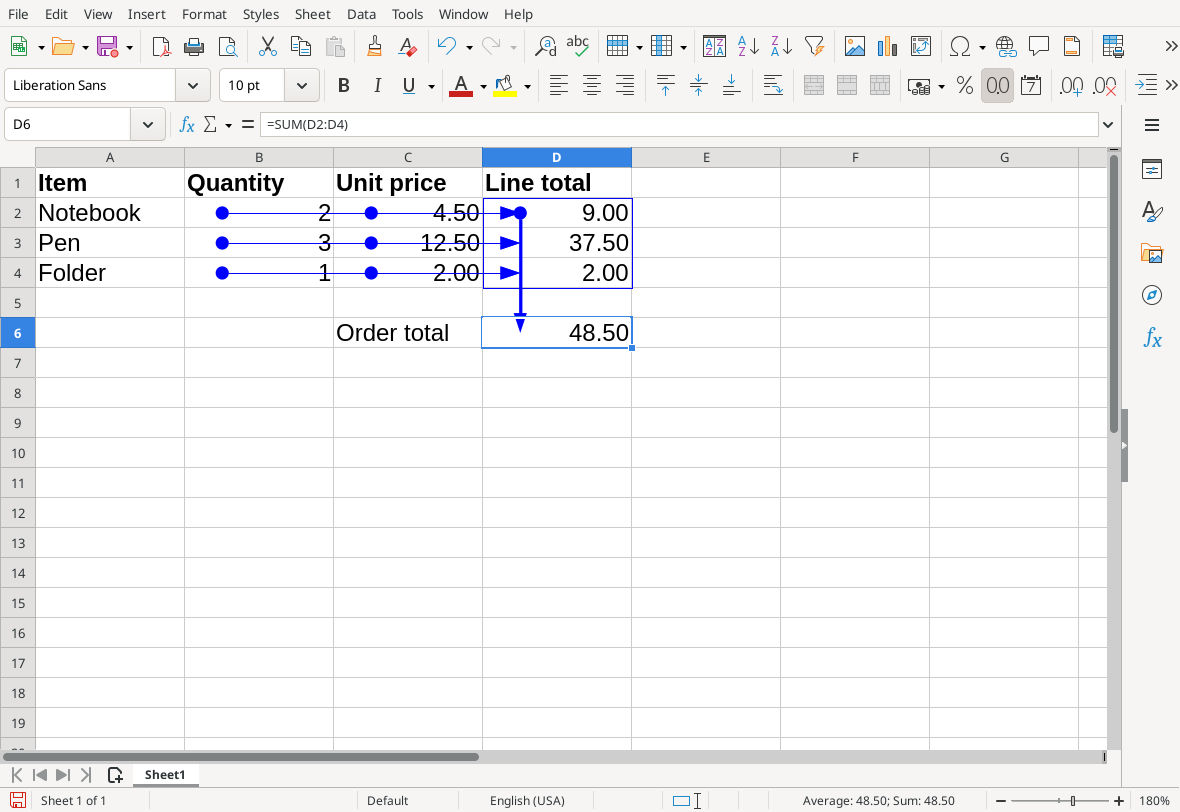Open the Insert menu
The width and height of the screenshot is (1180, 812).
coord(147,14)
